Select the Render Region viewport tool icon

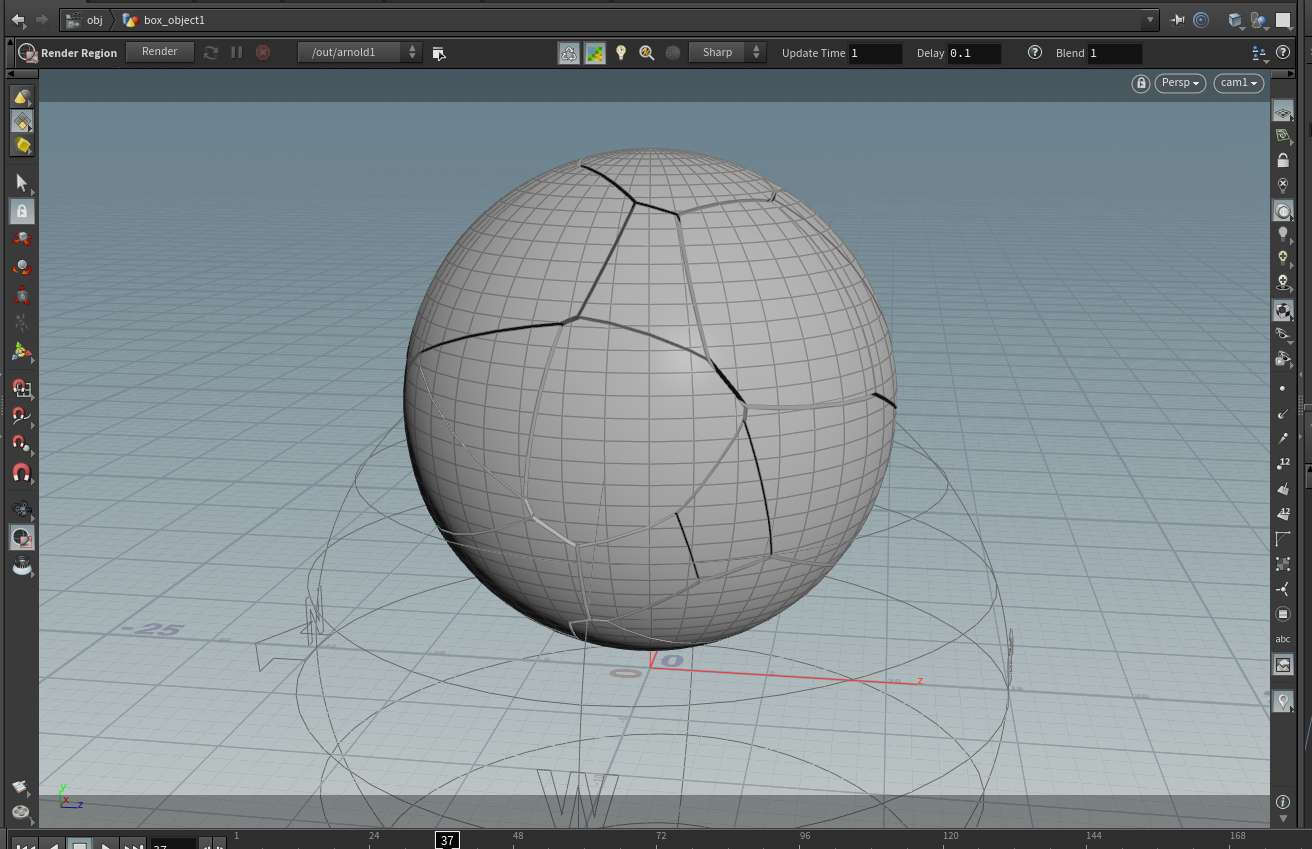click(x=22, y=538)
